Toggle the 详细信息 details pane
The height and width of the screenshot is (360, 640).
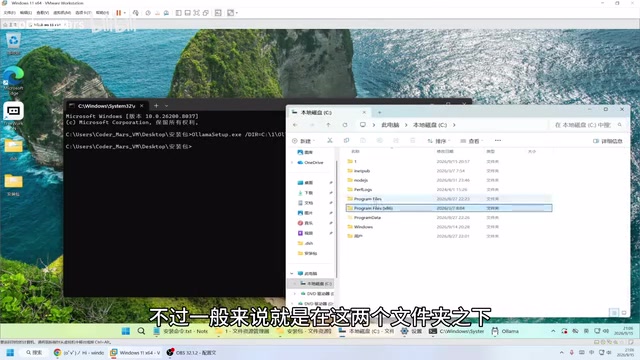point(608,141)
